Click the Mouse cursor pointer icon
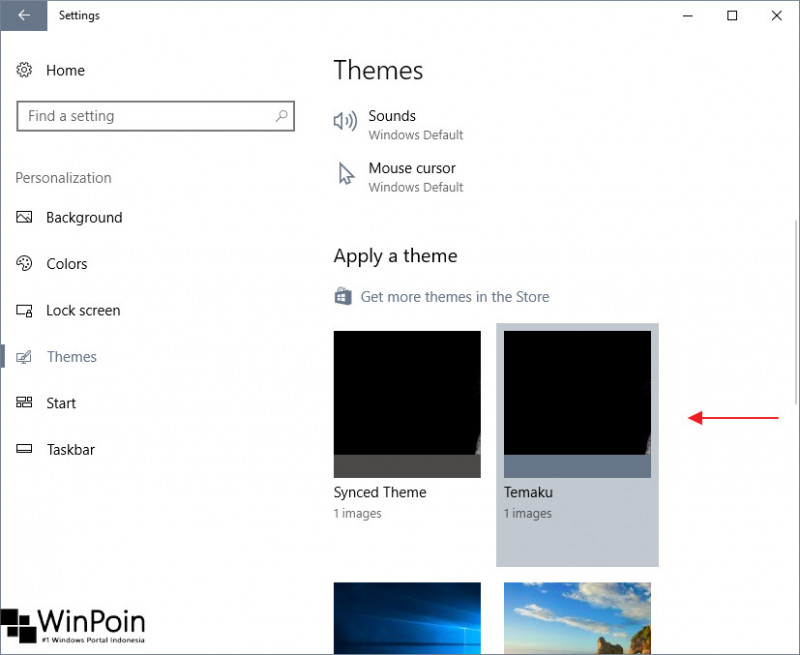Screen dimensions: 800x655 [346, 173]
